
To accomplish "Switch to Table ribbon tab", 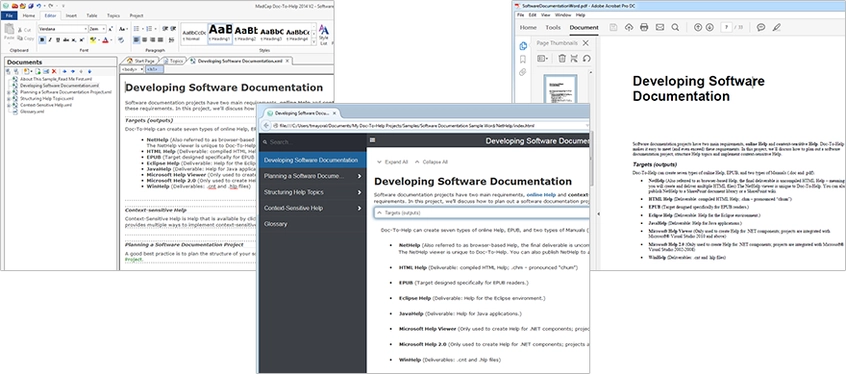I will pyautogui.click(x=92, y=16).
